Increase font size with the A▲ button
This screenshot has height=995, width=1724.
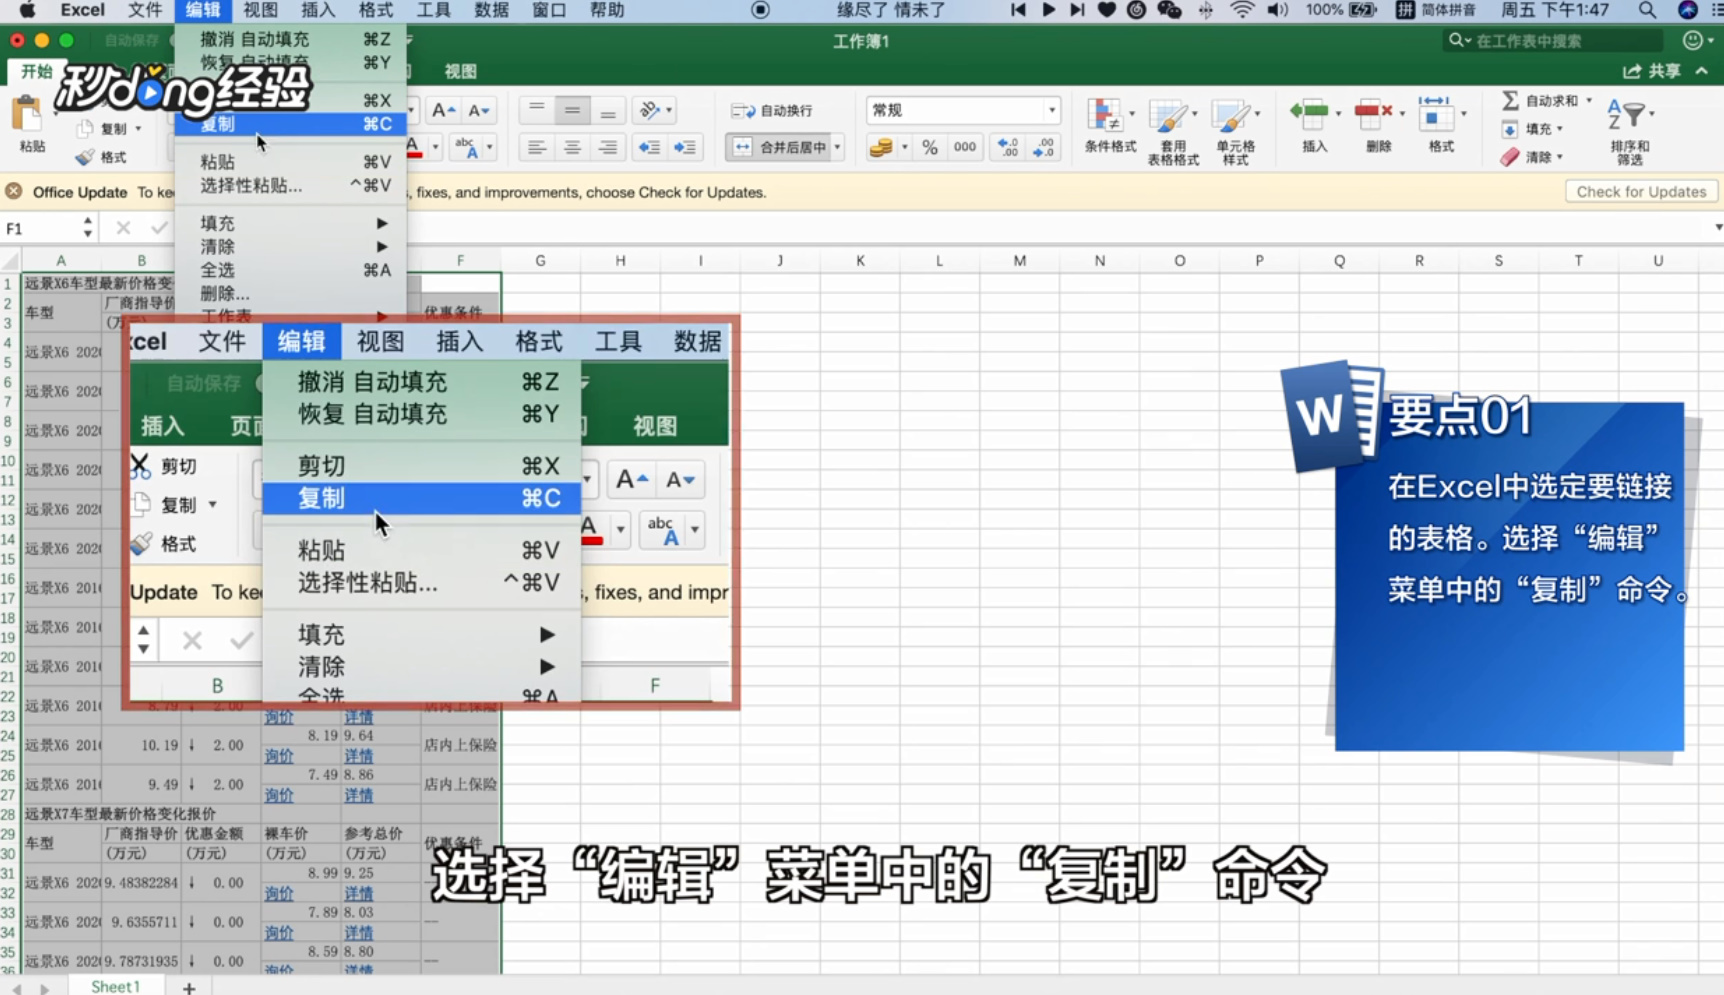(443, 110)
